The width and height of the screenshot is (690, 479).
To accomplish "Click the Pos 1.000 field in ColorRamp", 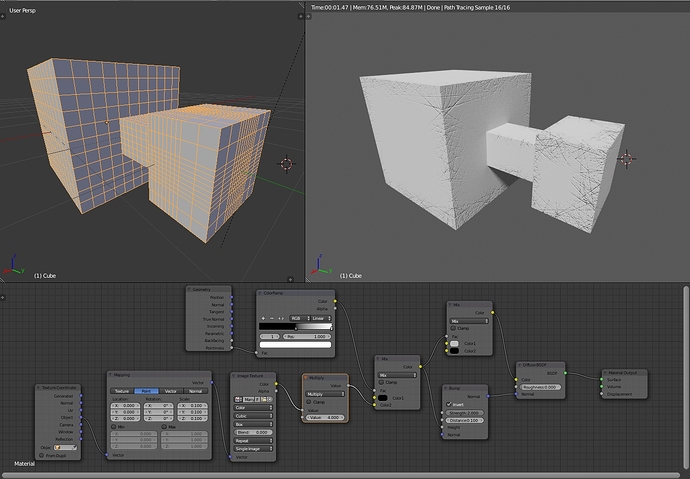I will click(x=307, y=336).
